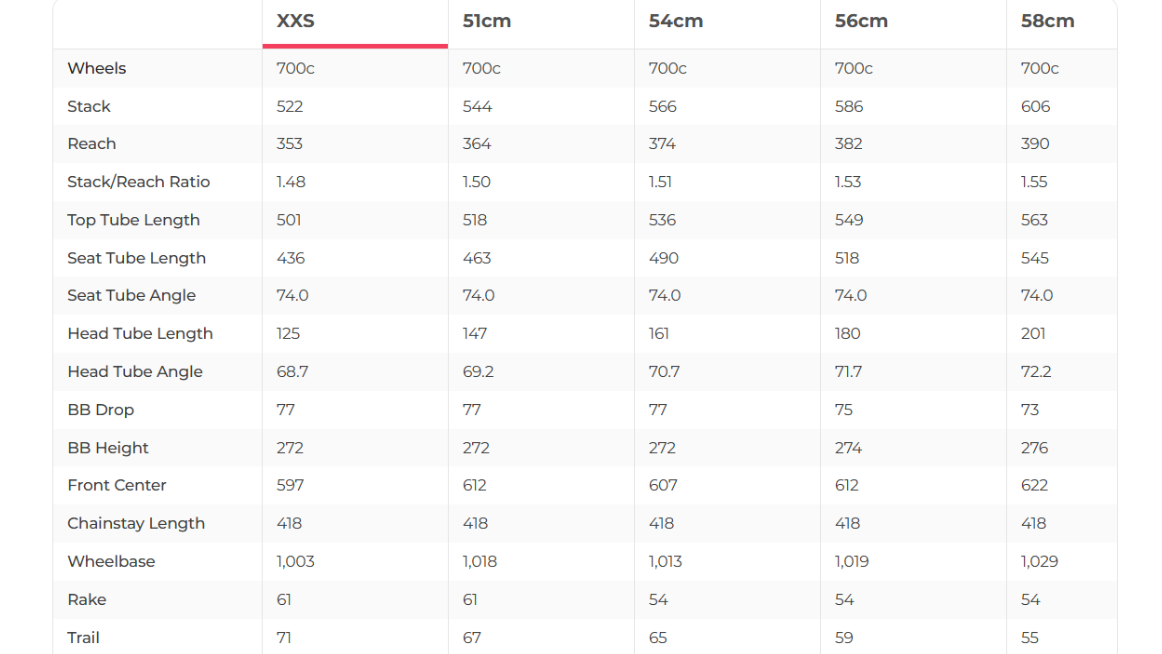Click the Trail row label
Image resolution: width=1162 pixels, height=654 pixels.
click(x=84, y=637)
